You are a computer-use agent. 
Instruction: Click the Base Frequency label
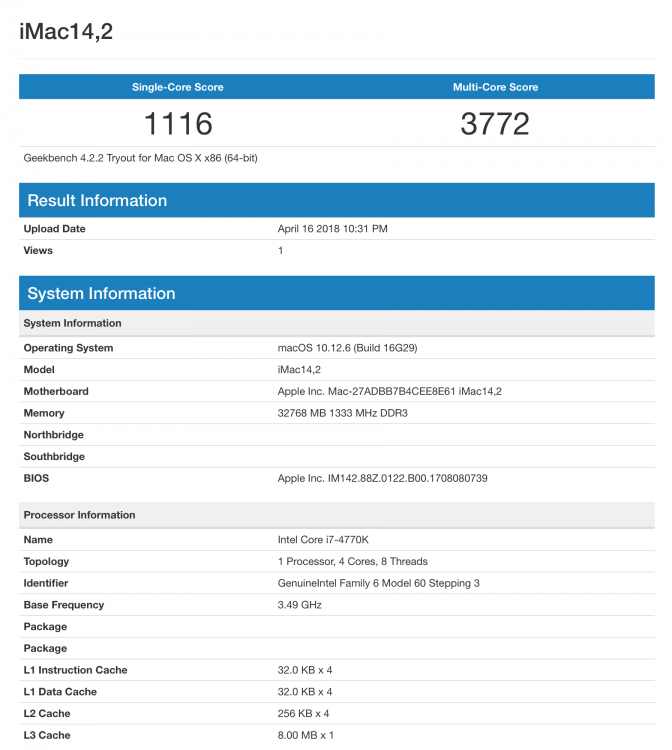coord(64,605)
